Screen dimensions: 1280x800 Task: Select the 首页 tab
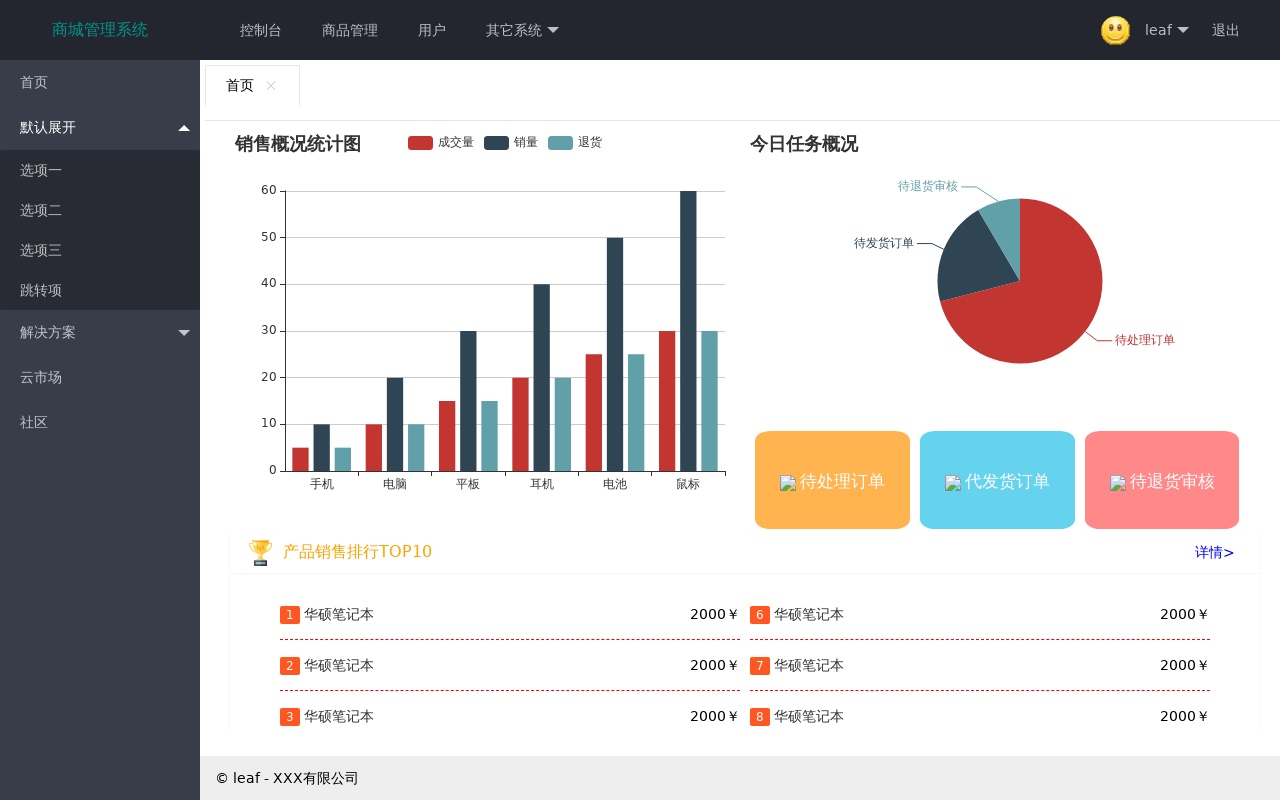pyautogui.click(x=240, y=86)
